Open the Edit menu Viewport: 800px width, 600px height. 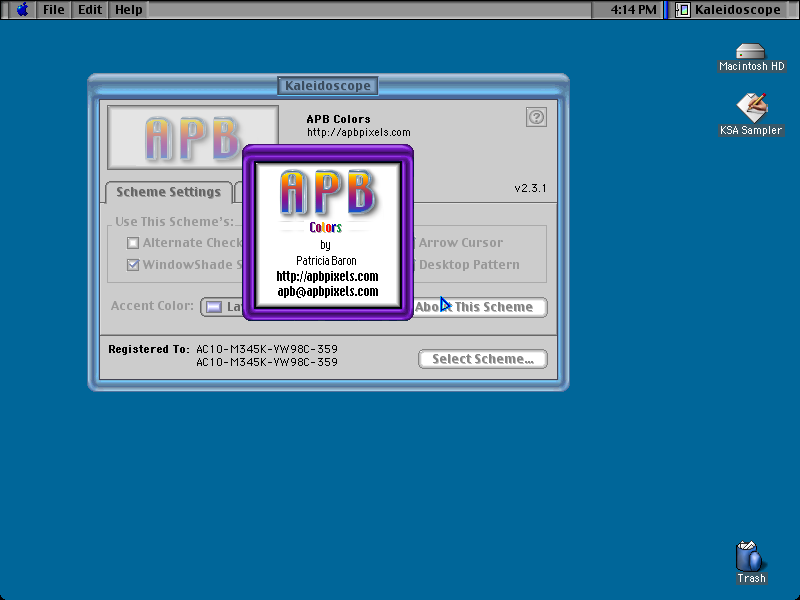(90, 10)
